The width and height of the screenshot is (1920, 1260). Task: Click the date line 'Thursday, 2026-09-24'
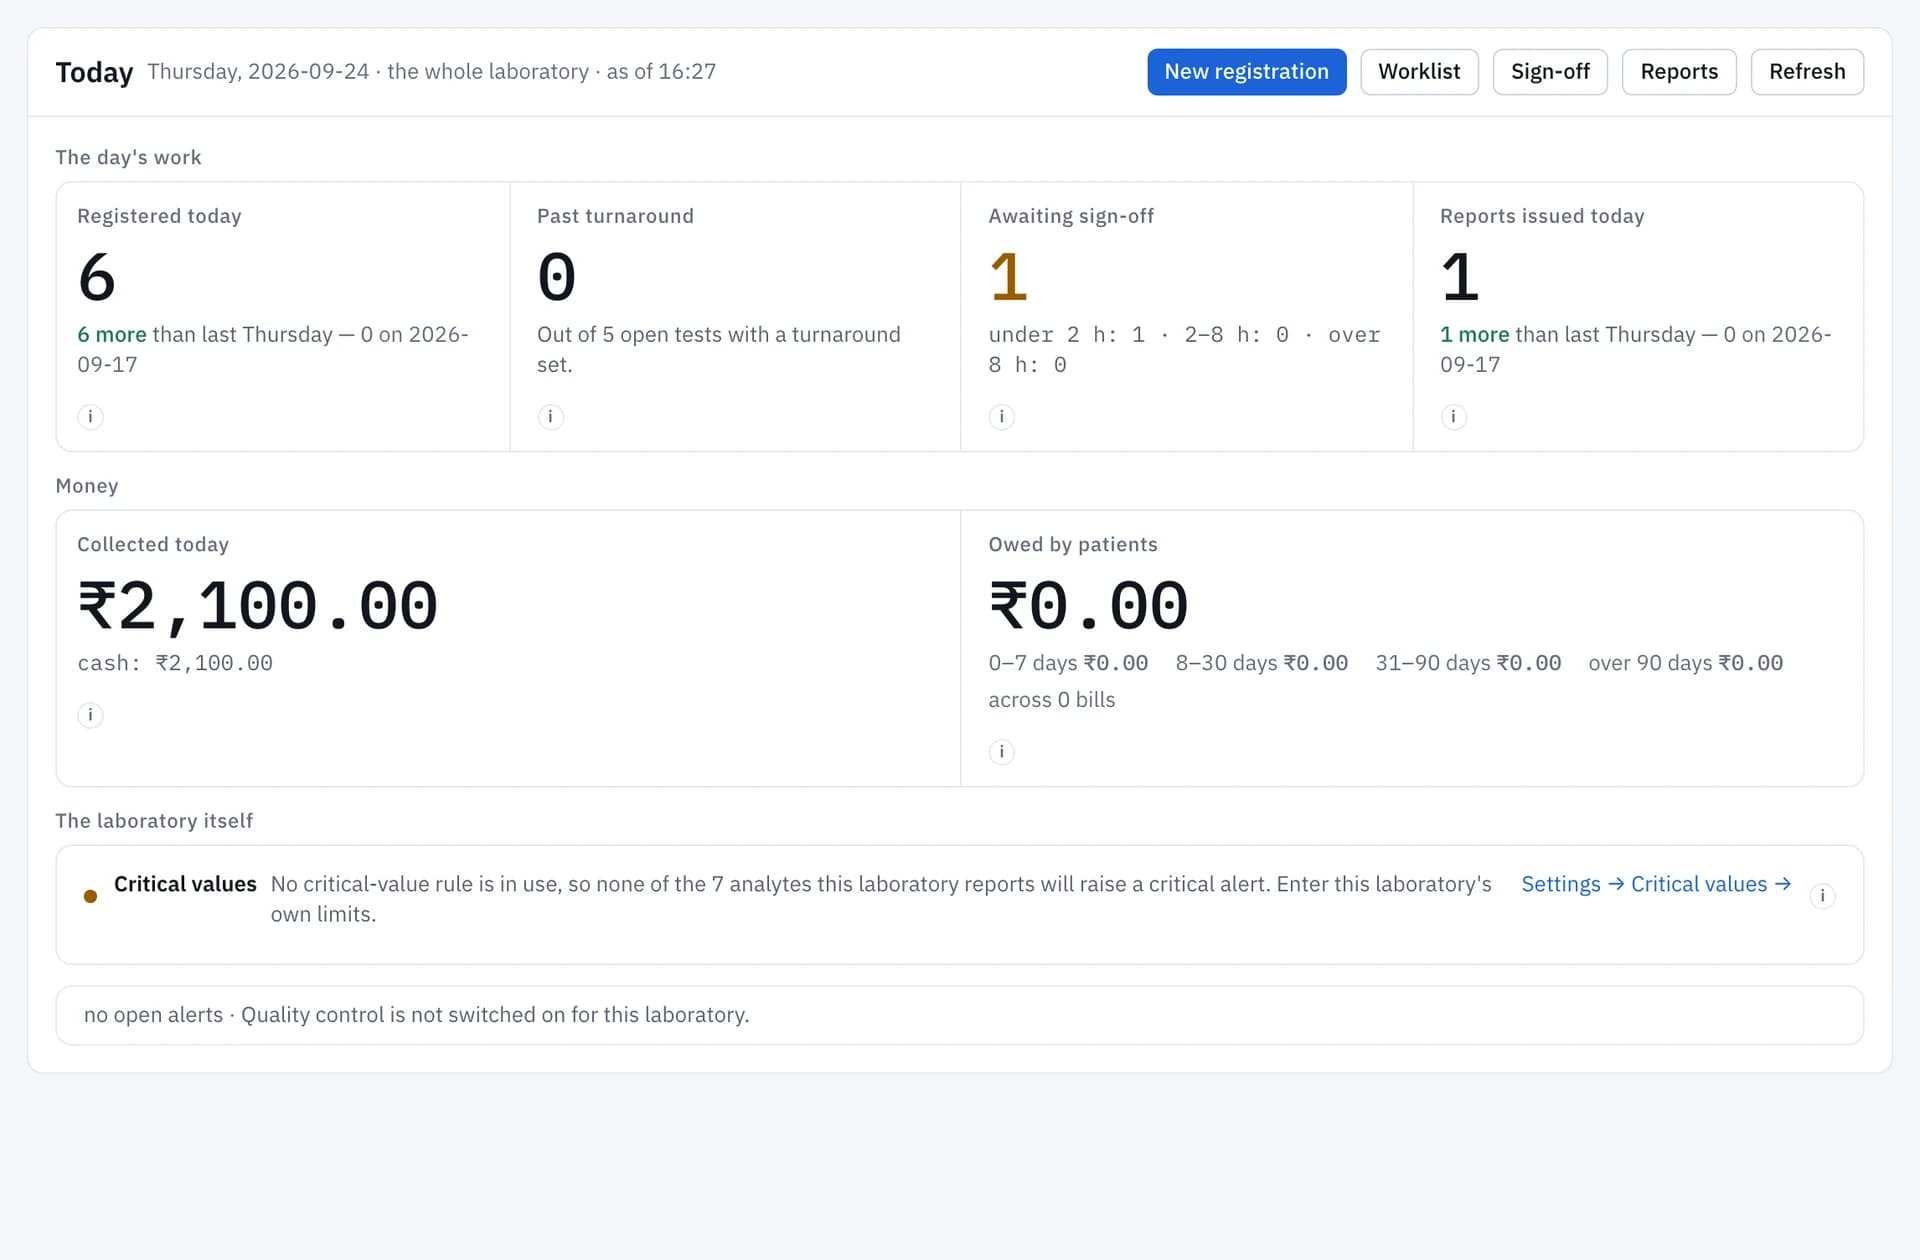258,72
